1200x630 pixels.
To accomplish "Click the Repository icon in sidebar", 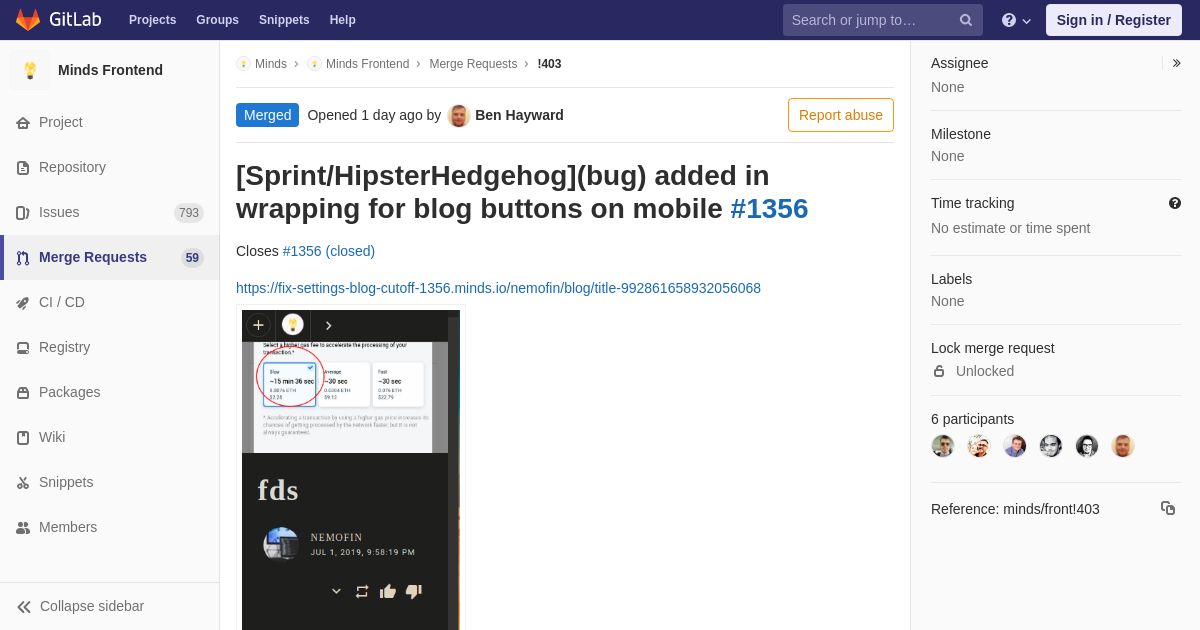I will [x=23, y=168].
